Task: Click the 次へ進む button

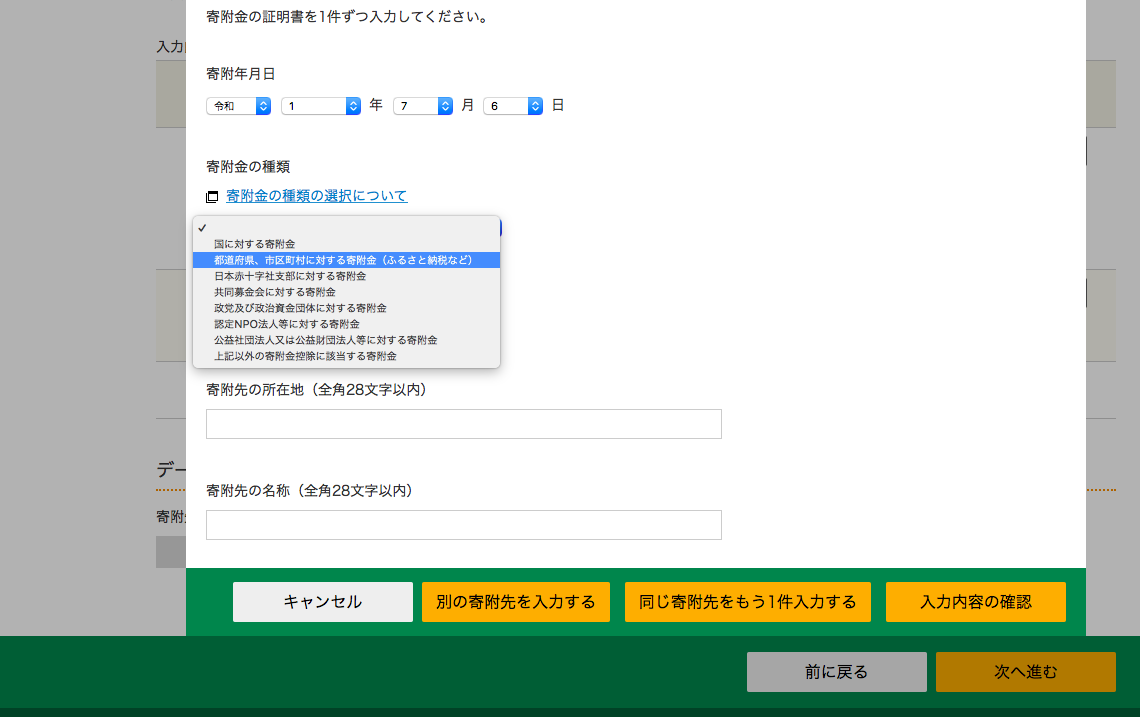Action: coord(1024,671)
